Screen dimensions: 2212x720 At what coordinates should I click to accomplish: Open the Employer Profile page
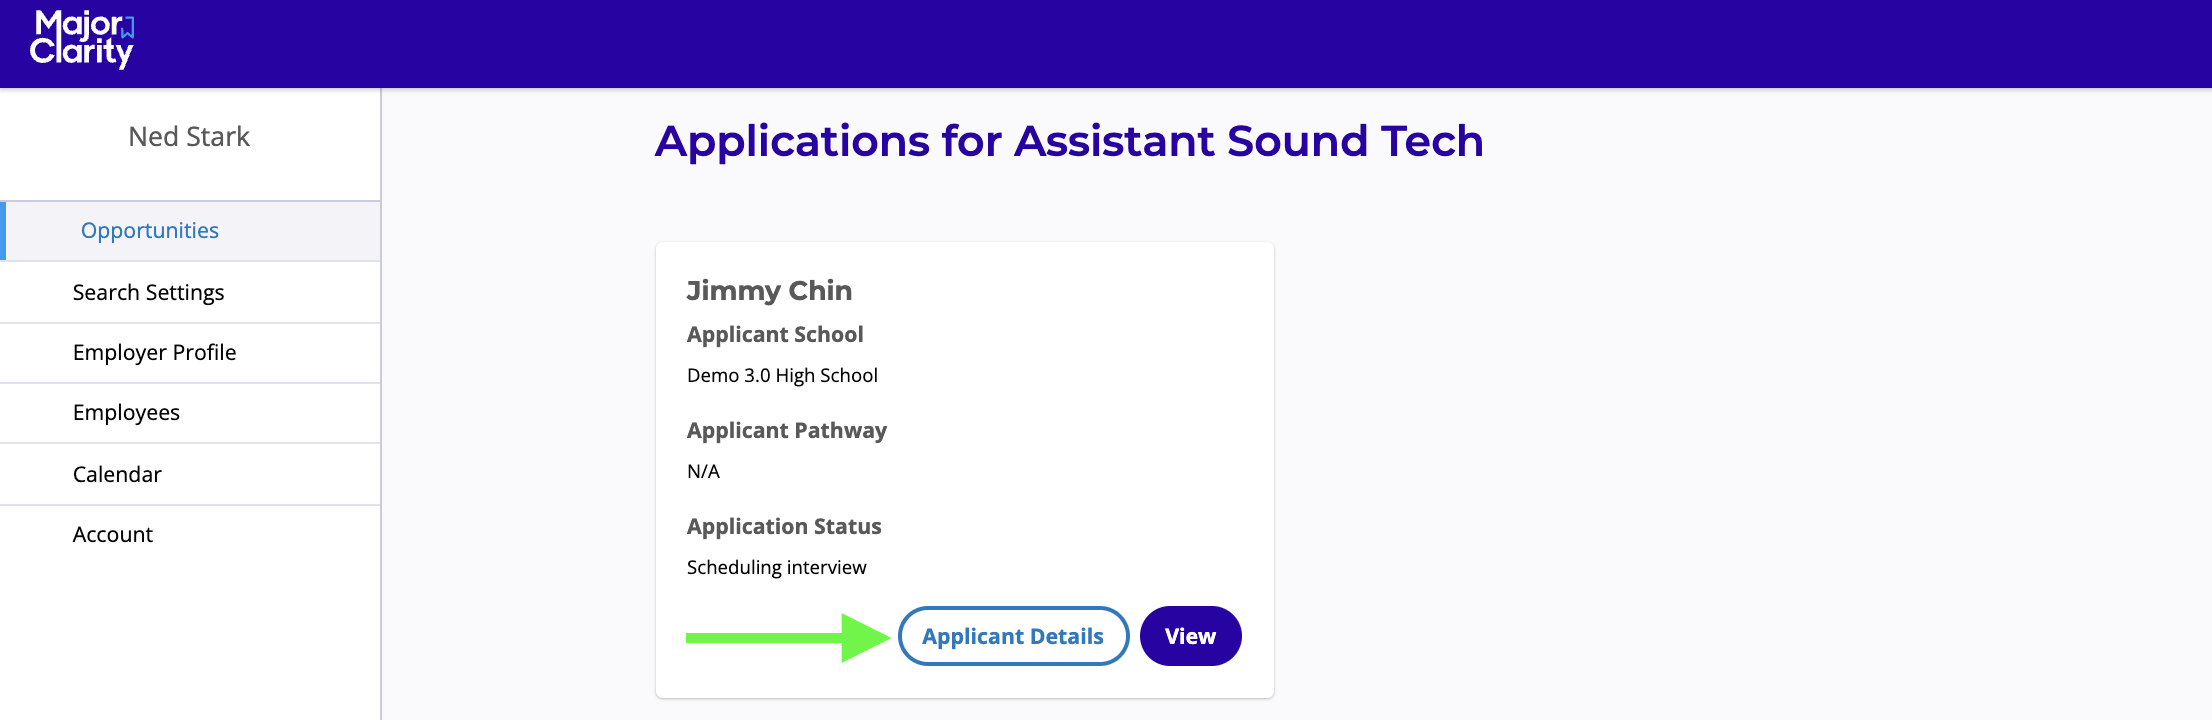coord(154,353)
